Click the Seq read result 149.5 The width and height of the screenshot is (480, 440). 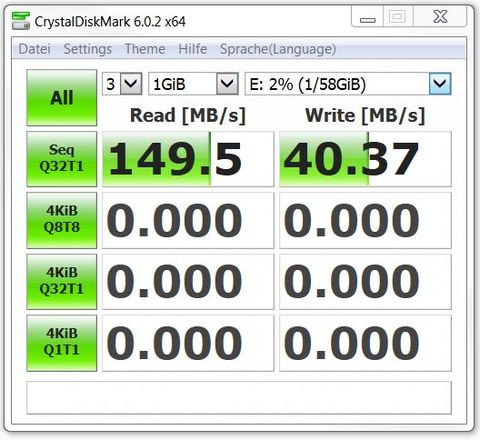[x=188, y=159]
